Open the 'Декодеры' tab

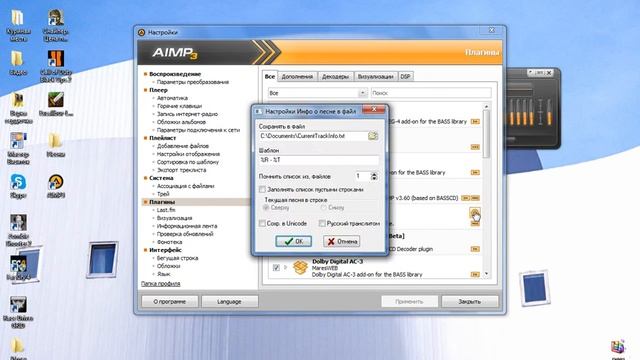pyautogui.click(x=336, y=77)
